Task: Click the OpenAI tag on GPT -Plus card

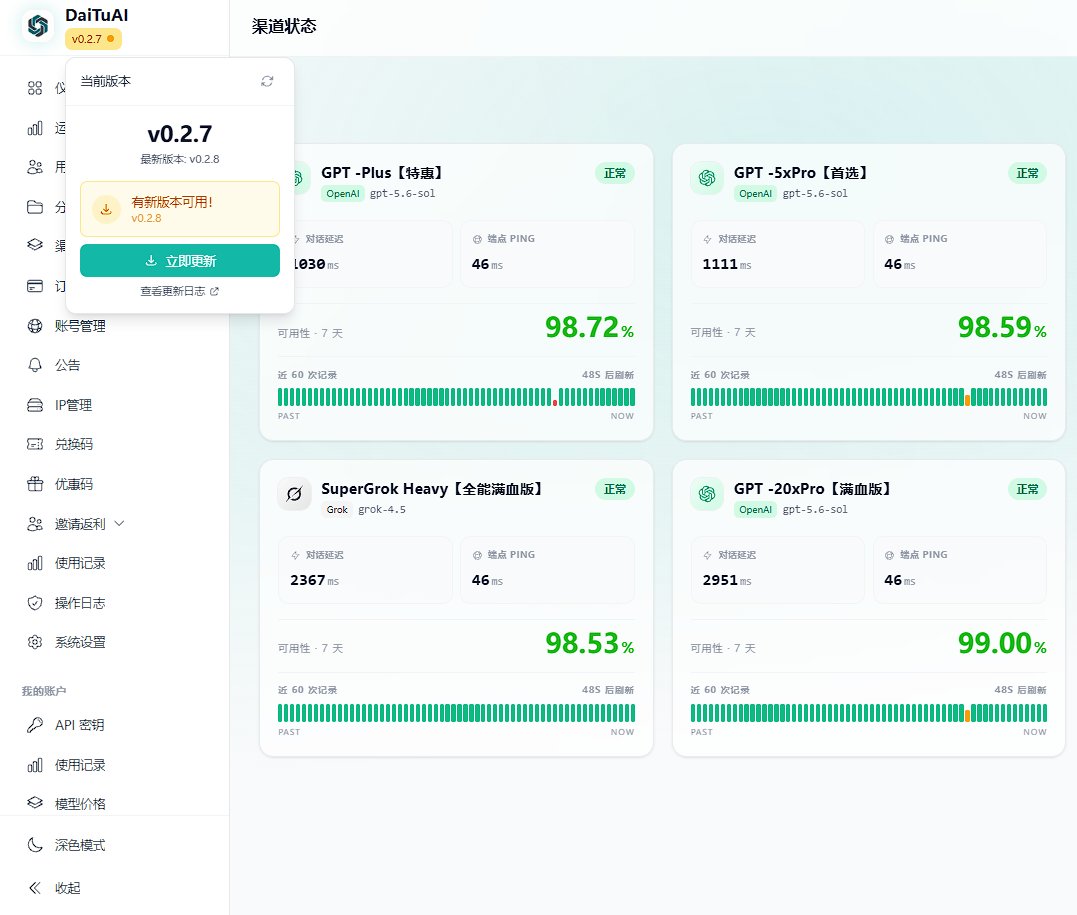Action: 343,194
